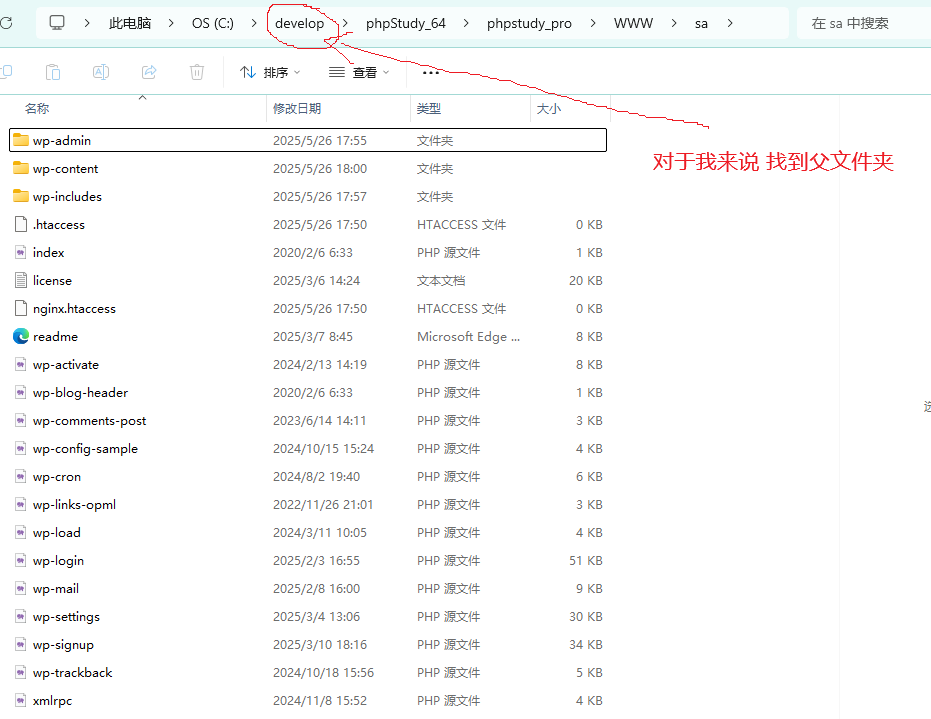Click the wp-blog-header PHP file icon

(x=21, y=392)
